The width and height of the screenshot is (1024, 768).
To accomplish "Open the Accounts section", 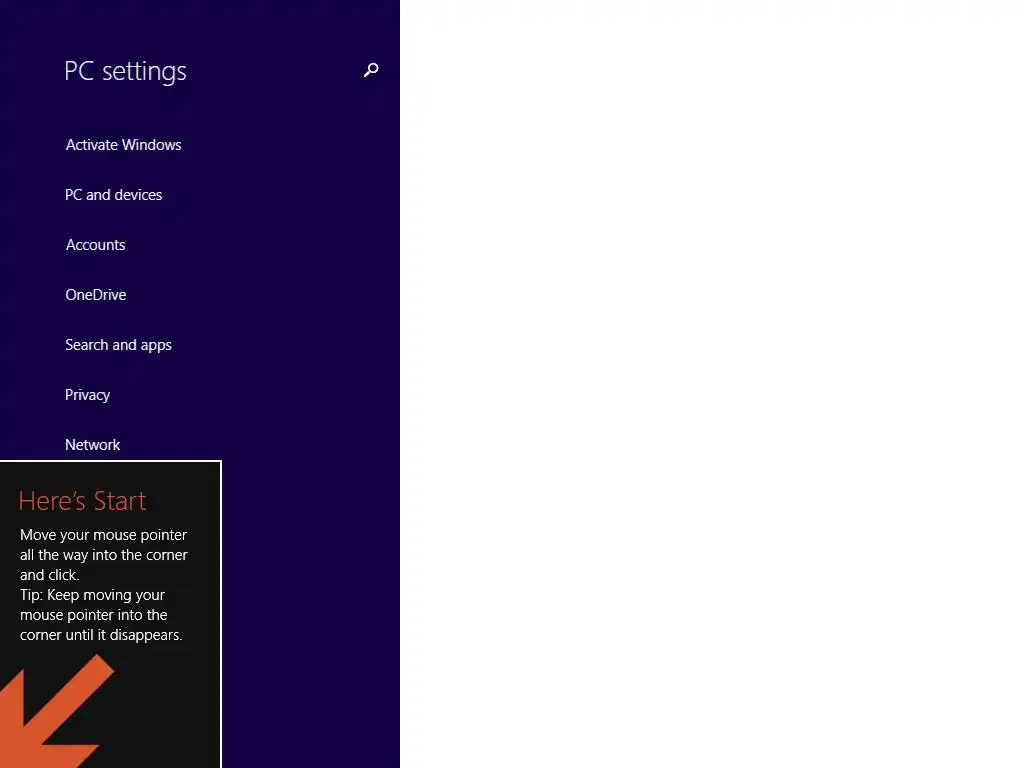I will click(95, 245).
